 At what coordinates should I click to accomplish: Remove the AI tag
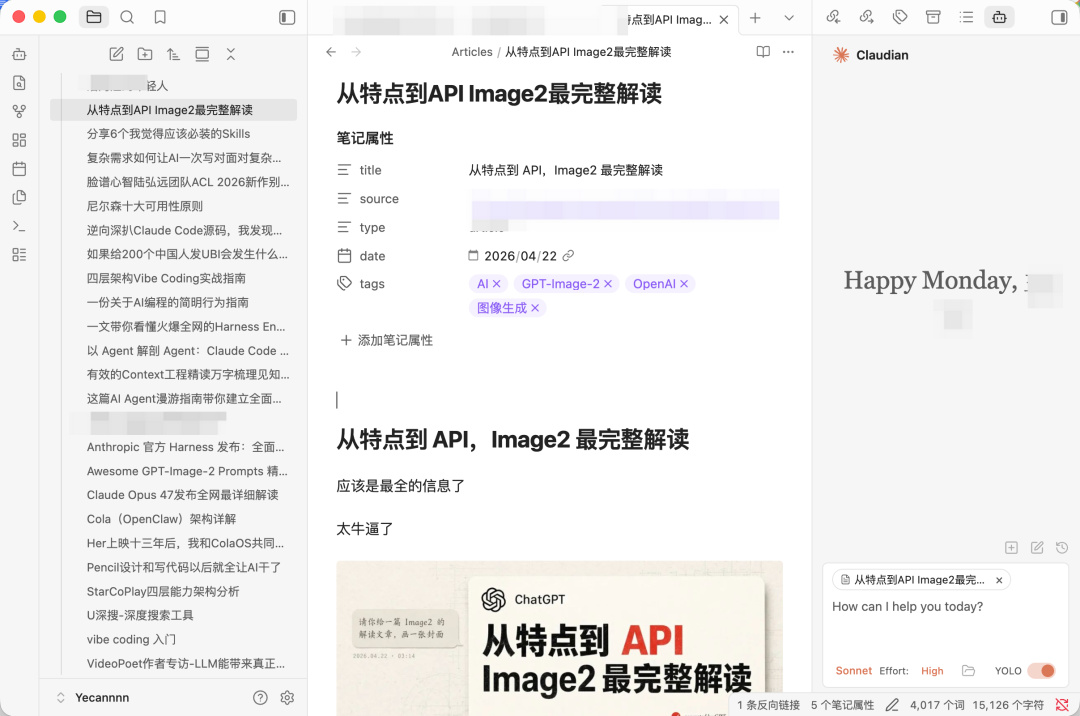click(496, 284)
